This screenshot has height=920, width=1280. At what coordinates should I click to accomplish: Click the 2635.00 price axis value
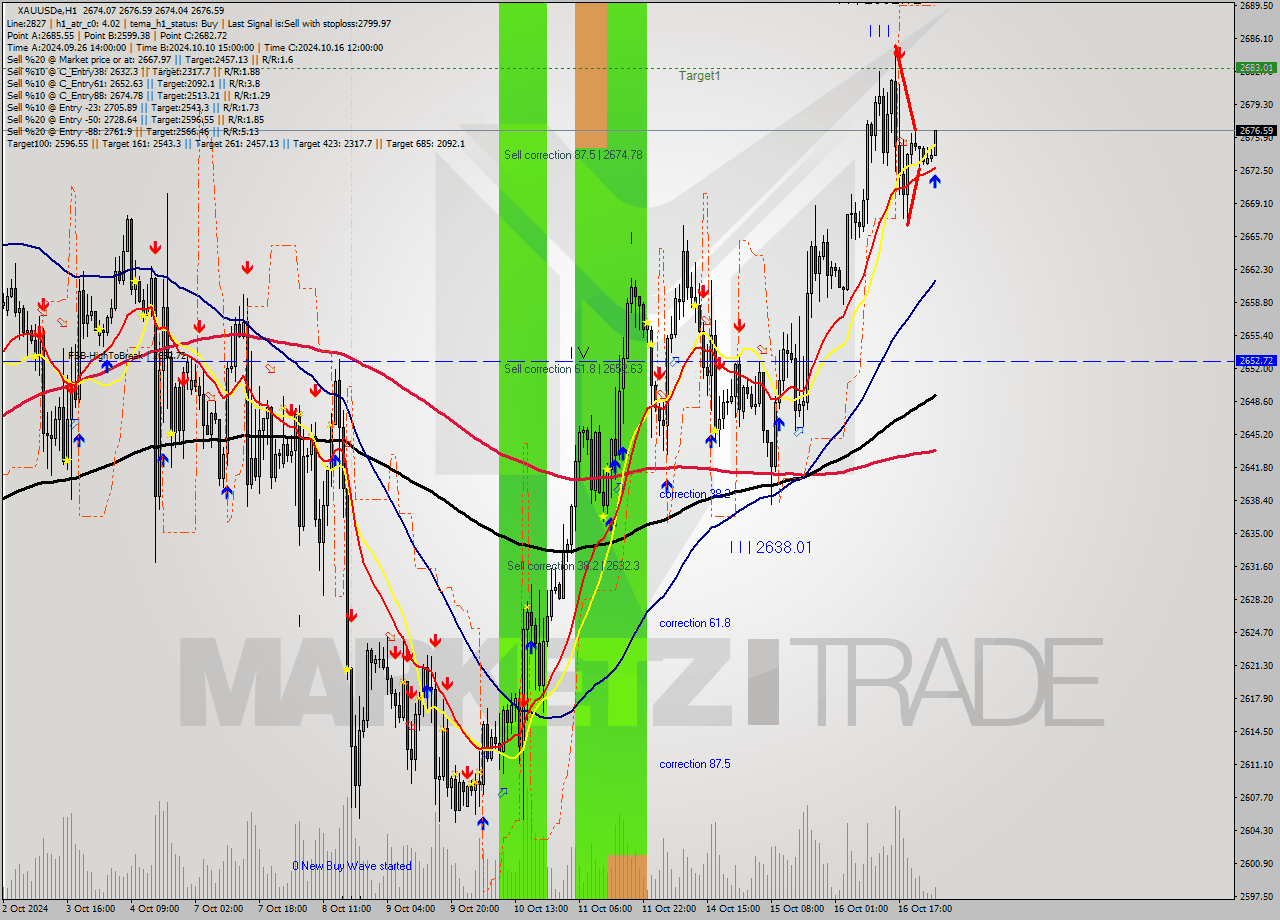[1256, 533]
